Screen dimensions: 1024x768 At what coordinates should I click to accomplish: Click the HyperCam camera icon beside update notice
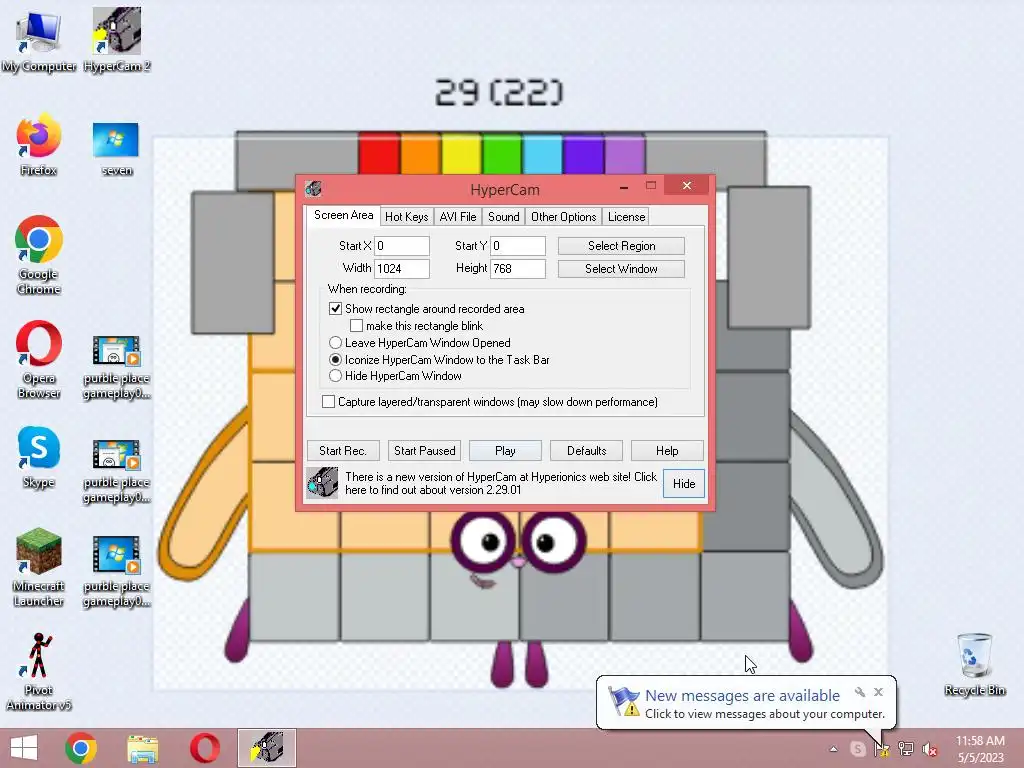(x=322, y=483)
